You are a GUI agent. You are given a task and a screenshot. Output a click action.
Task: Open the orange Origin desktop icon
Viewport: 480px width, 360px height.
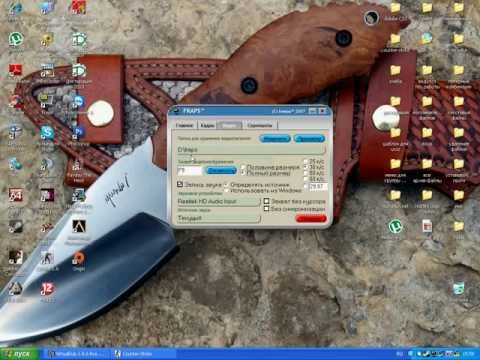pos(79,258)
